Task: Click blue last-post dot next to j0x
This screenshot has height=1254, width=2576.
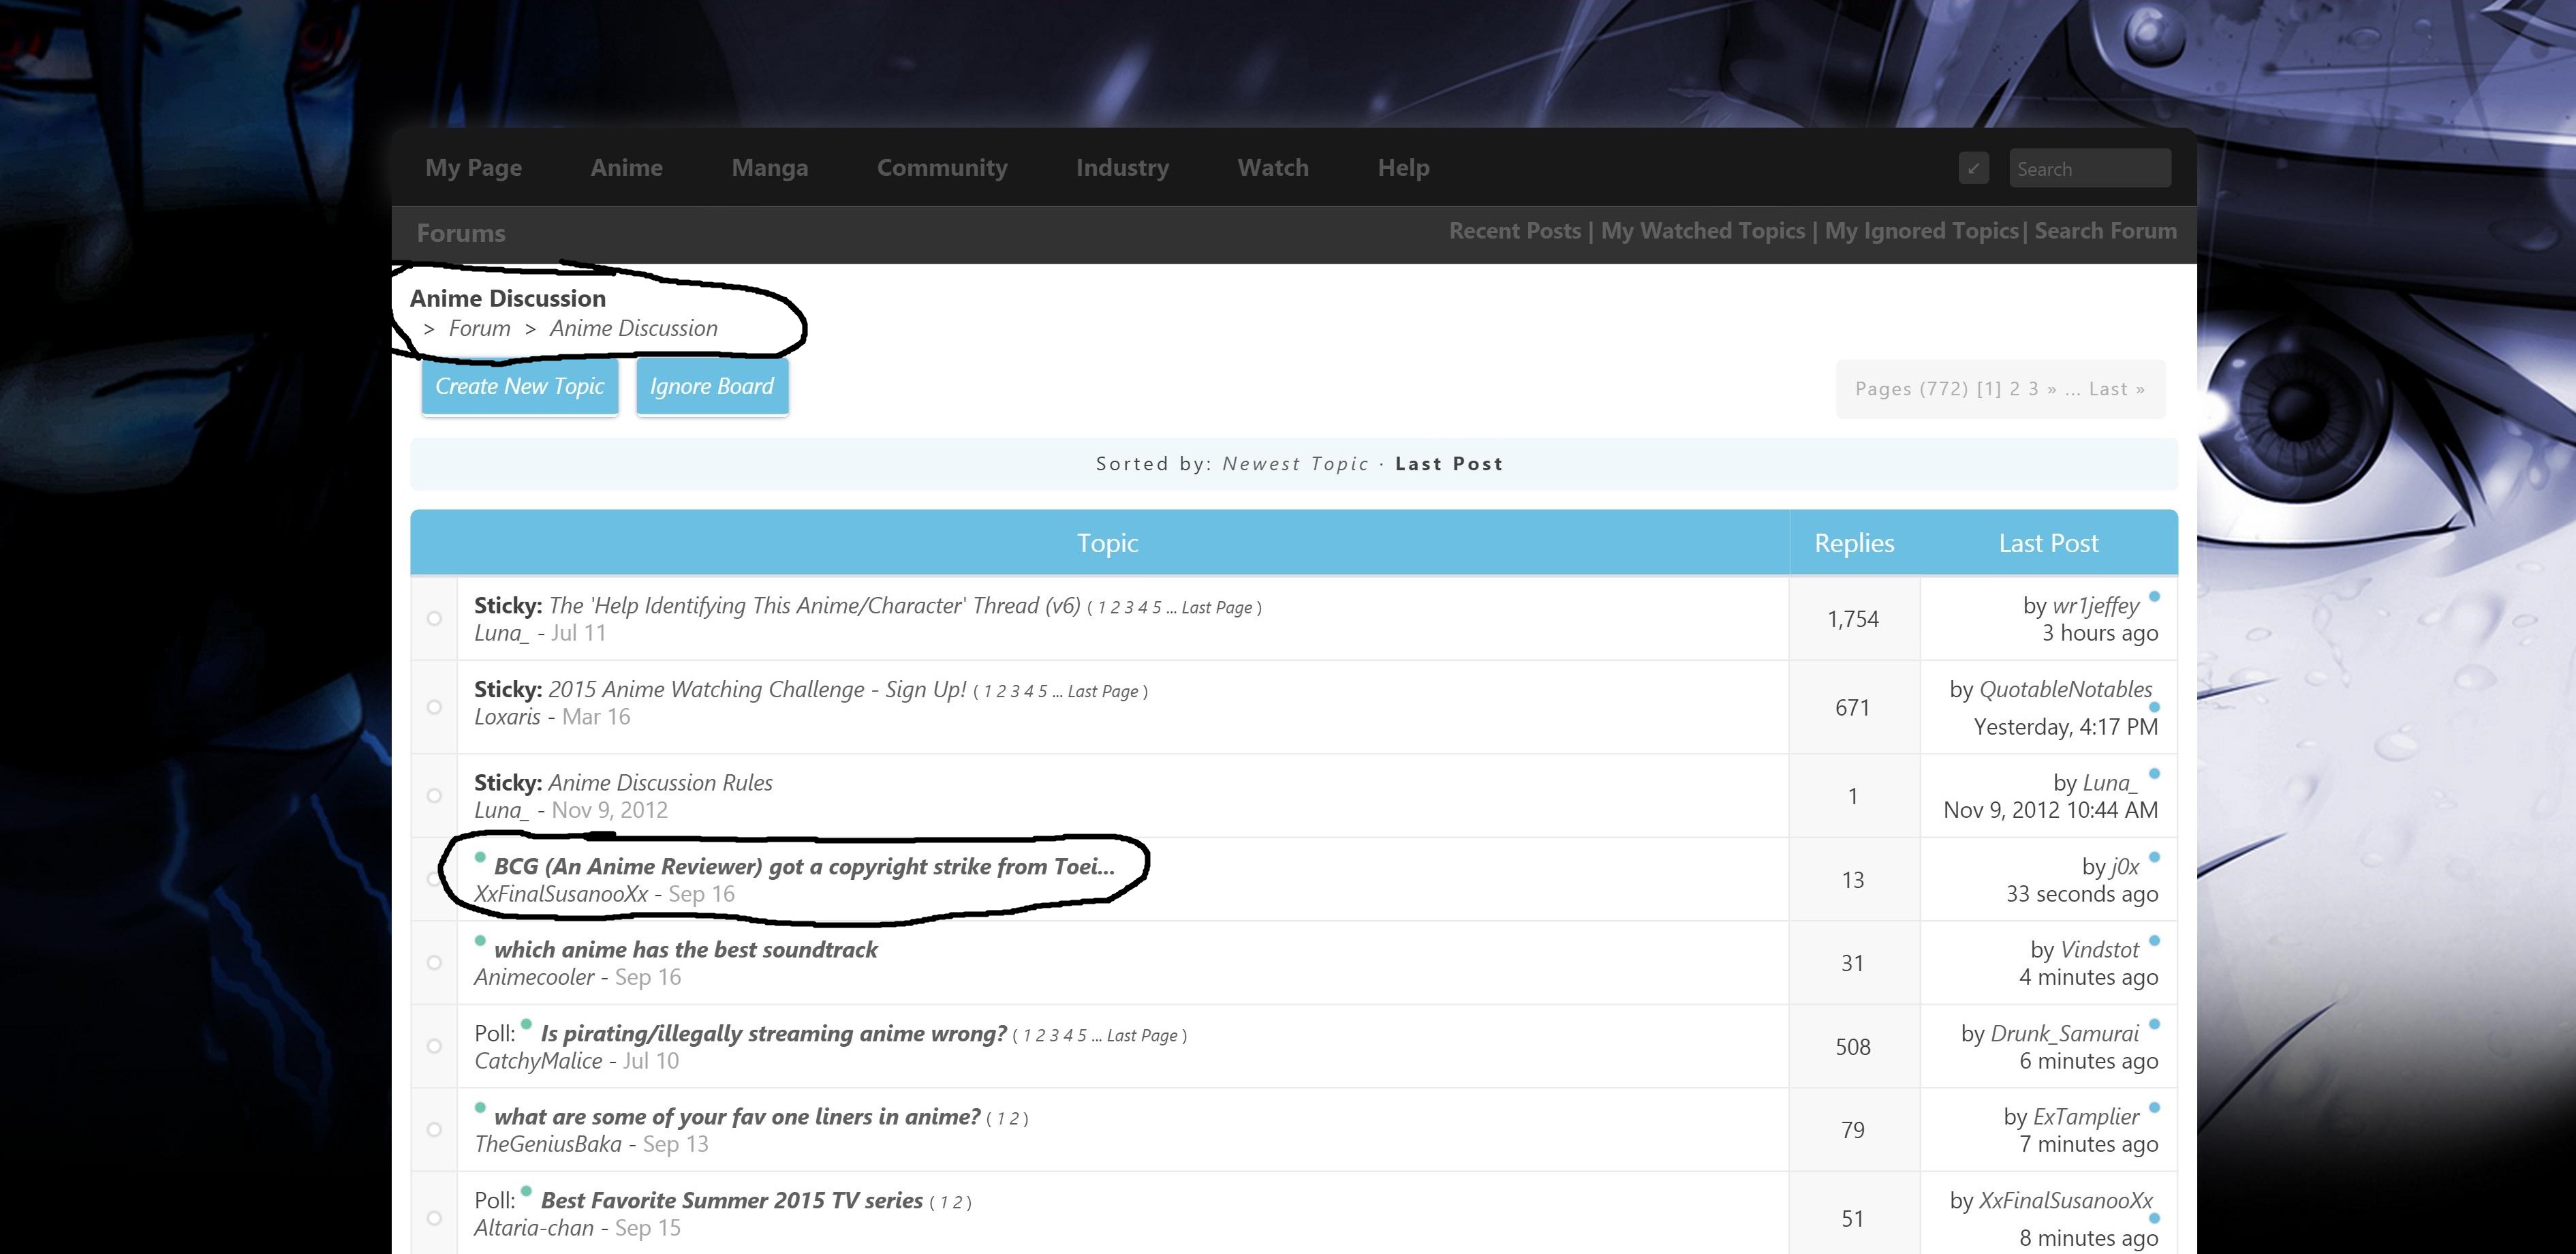Action: pos(2154,857)
